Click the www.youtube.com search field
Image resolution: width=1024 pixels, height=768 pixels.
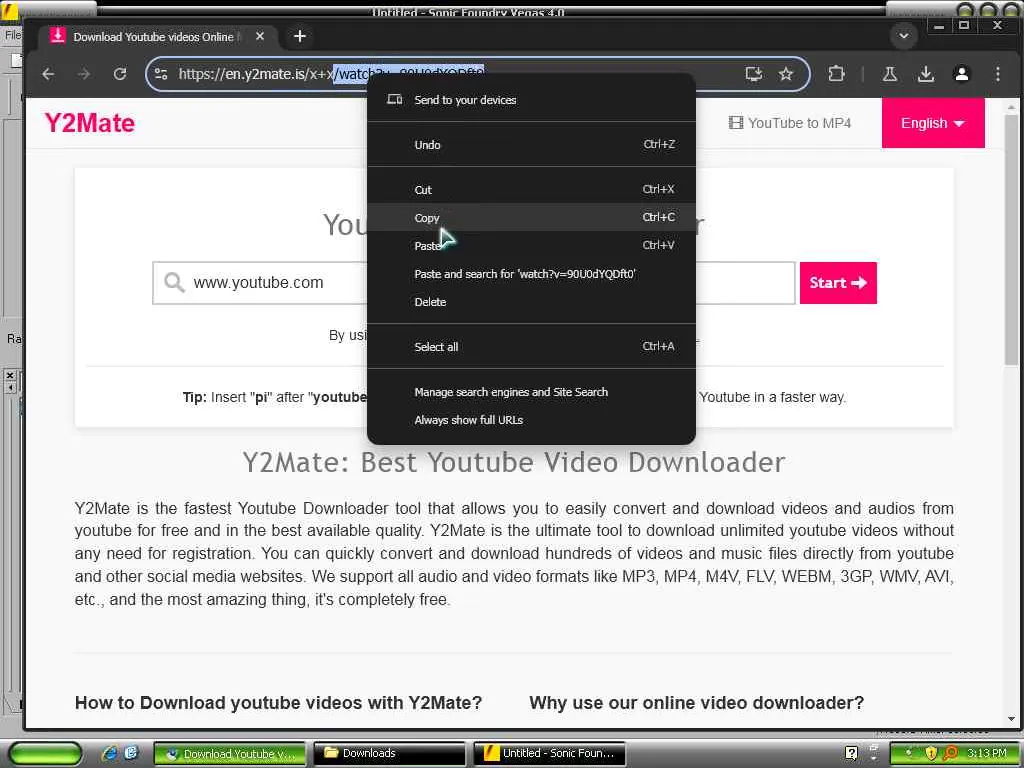473,283
